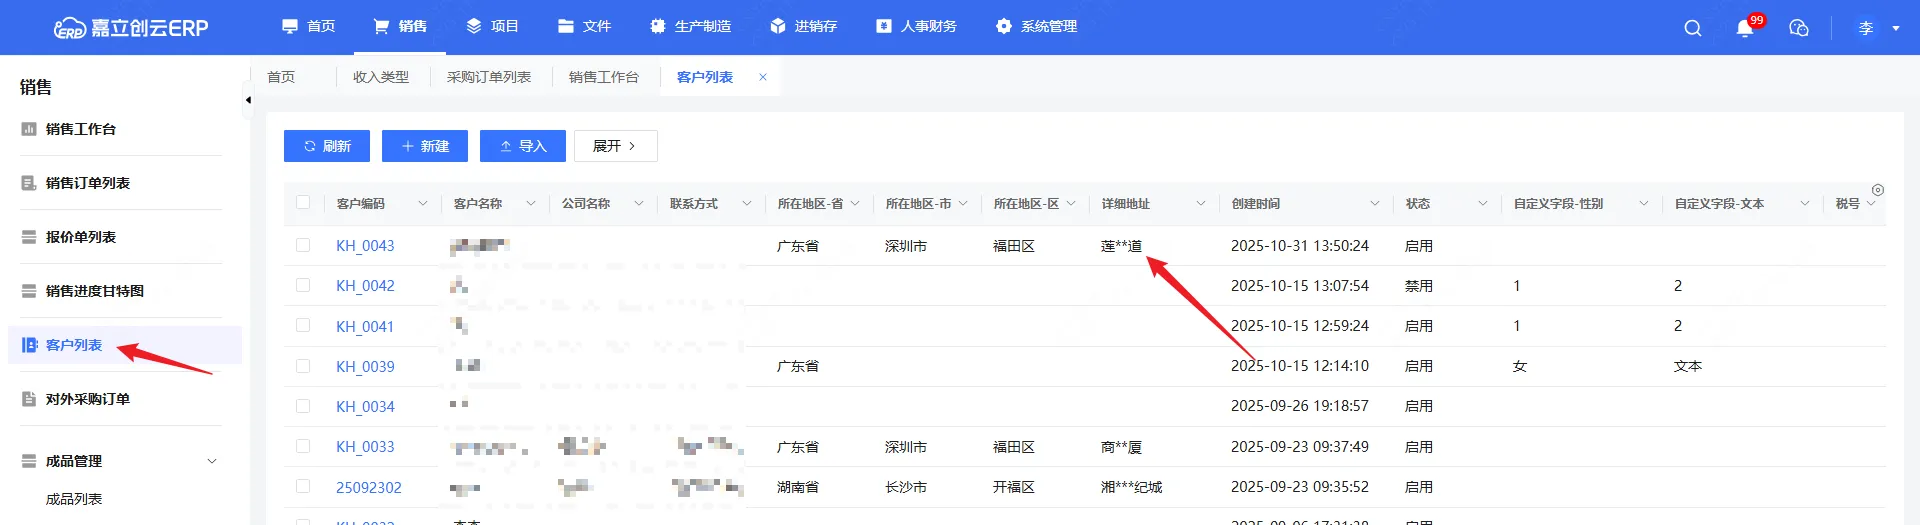Click the 新建 button
Screen dimensions: 1920x525
point(424,146)
